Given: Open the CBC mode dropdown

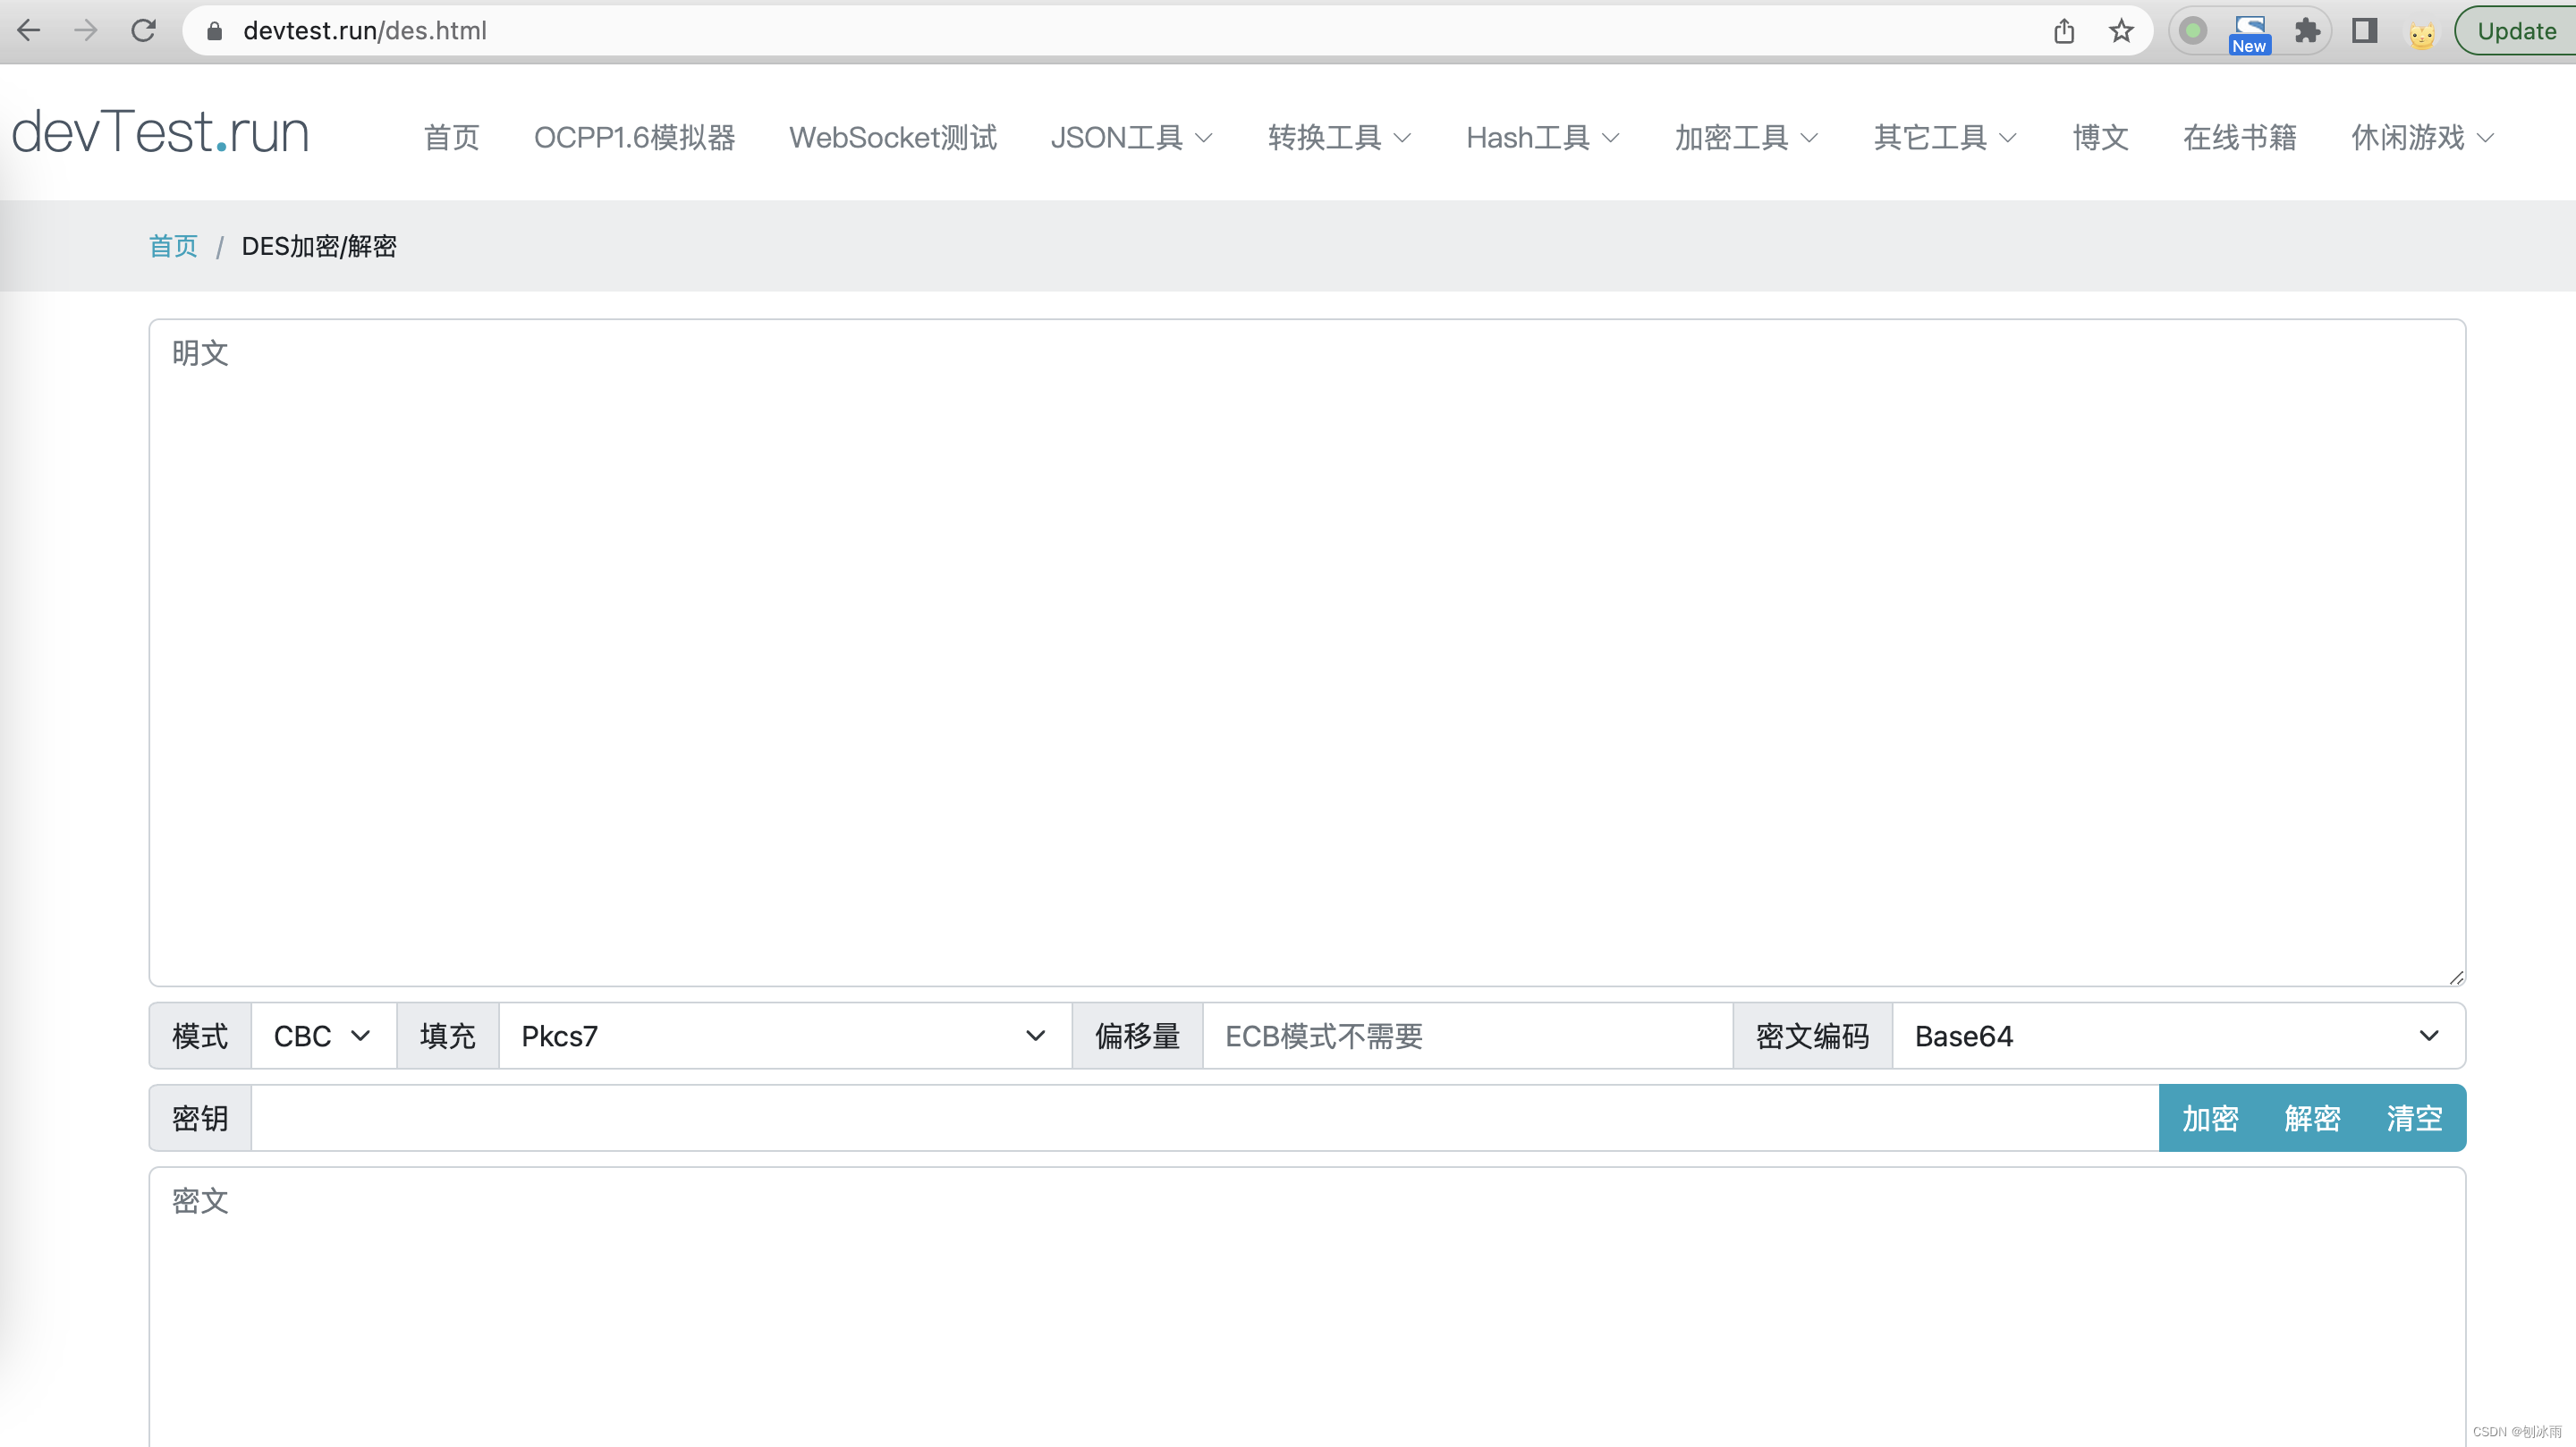Looking at the screenshot, I should tap(322, 1036).
